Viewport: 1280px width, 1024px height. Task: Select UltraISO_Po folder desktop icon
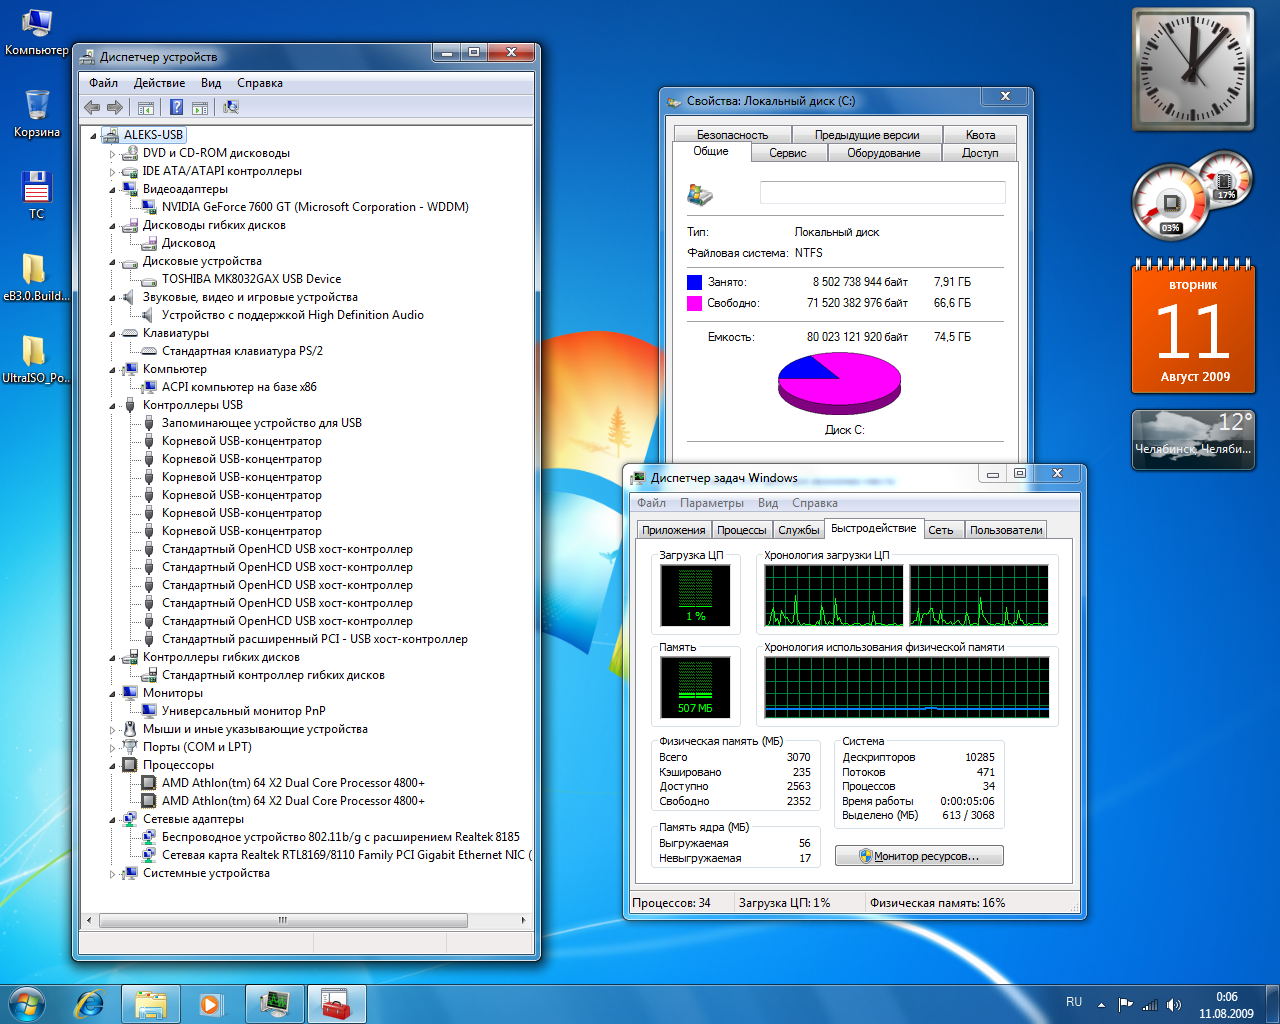(x=37, y=359)
